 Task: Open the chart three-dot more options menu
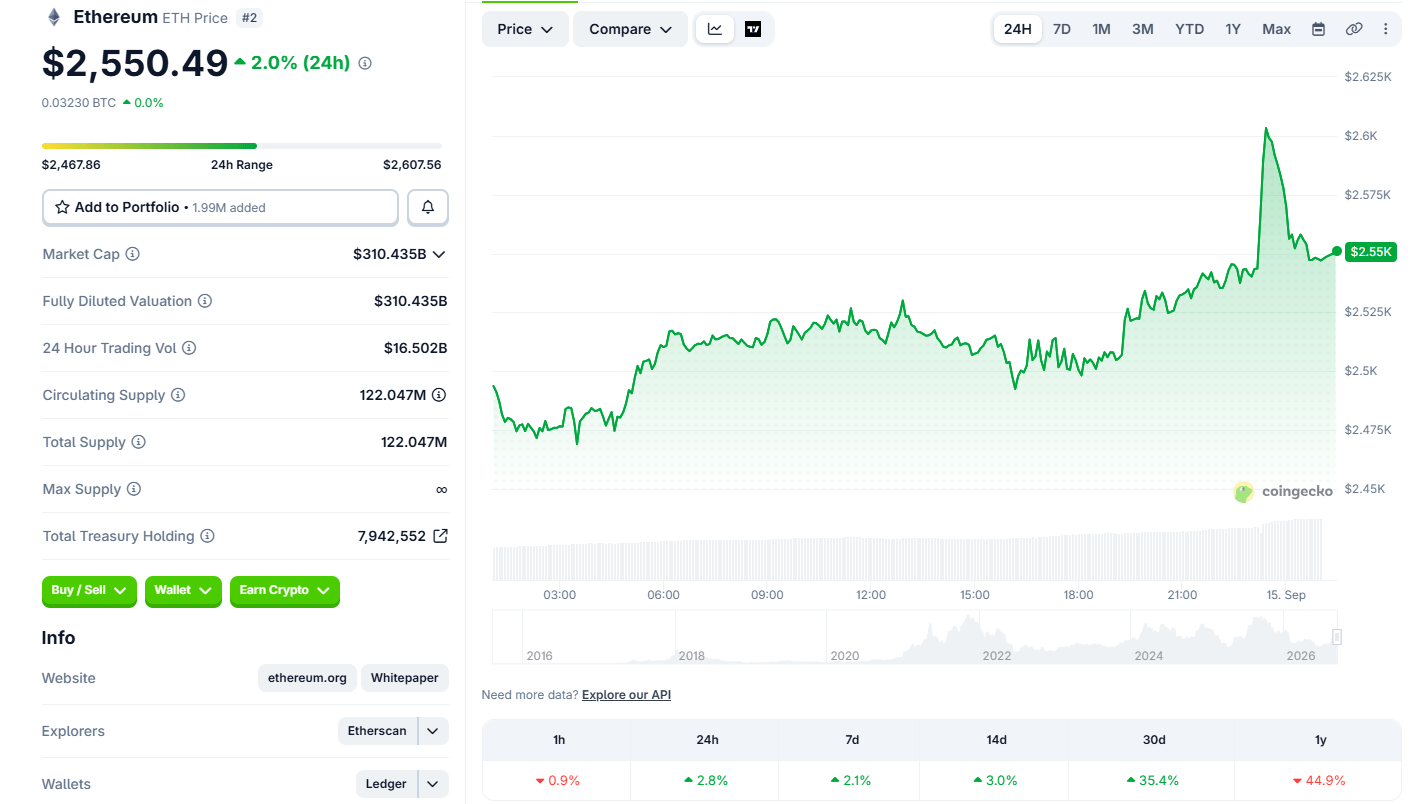coord(1386,29)
